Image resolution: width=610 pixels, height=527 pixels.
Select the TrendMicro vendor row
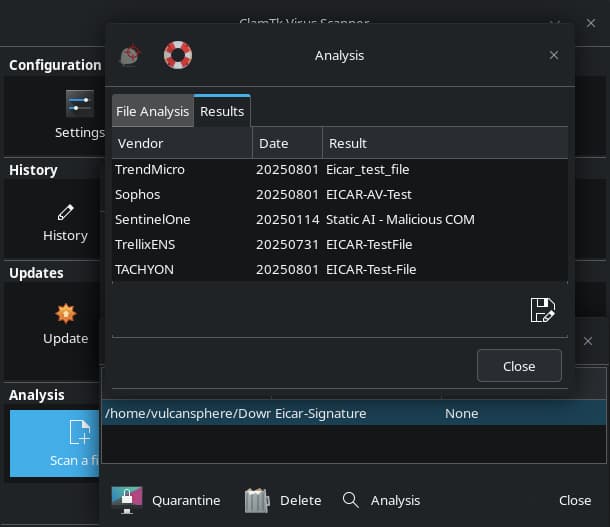pyautogui.click(x=340, y=169)
